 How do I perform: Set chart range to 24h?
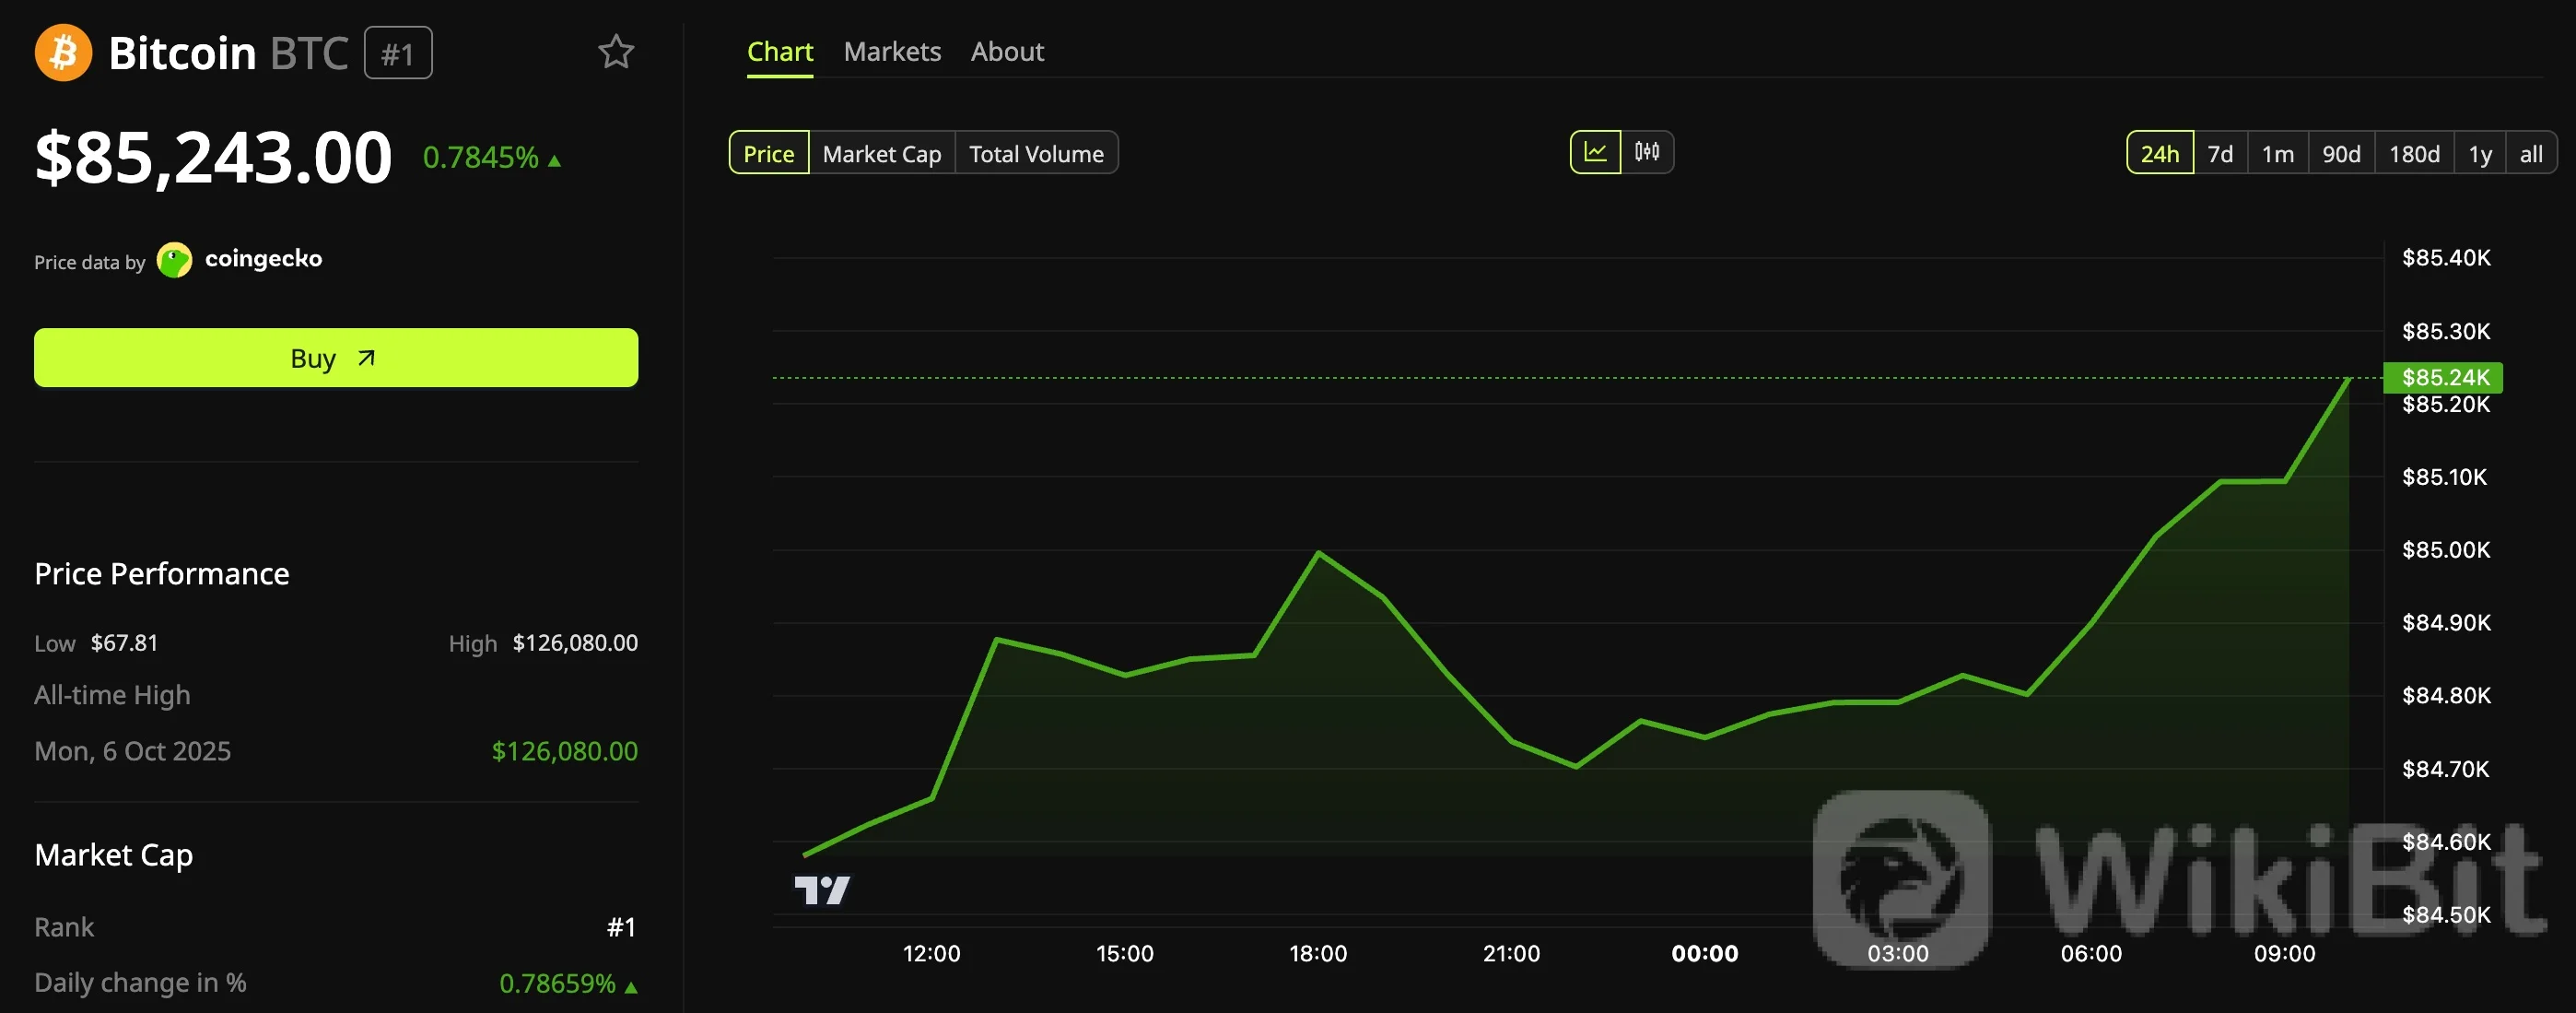[2160, 153]
